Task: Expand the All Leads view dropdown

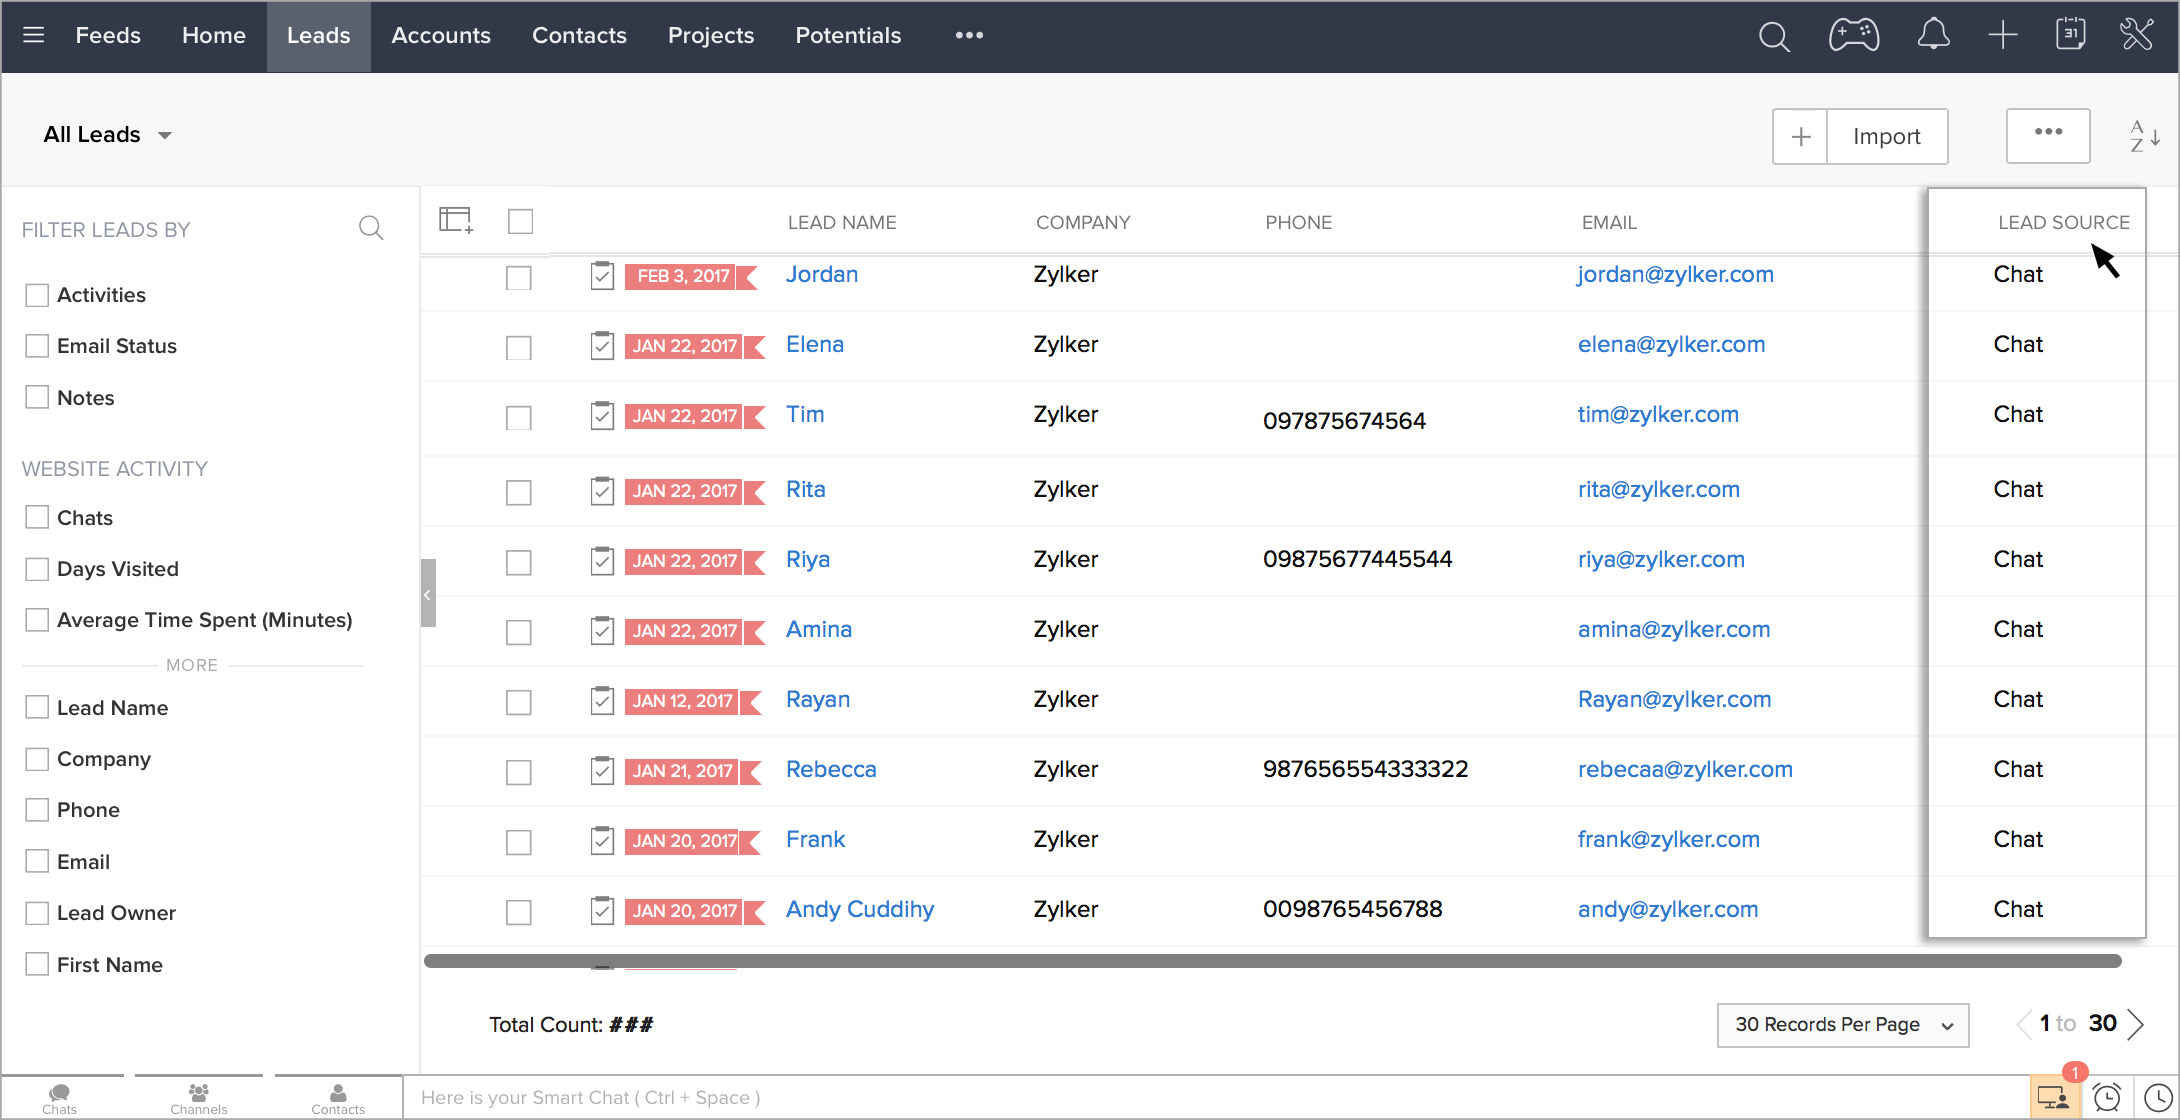Action: tap(108, 135)
